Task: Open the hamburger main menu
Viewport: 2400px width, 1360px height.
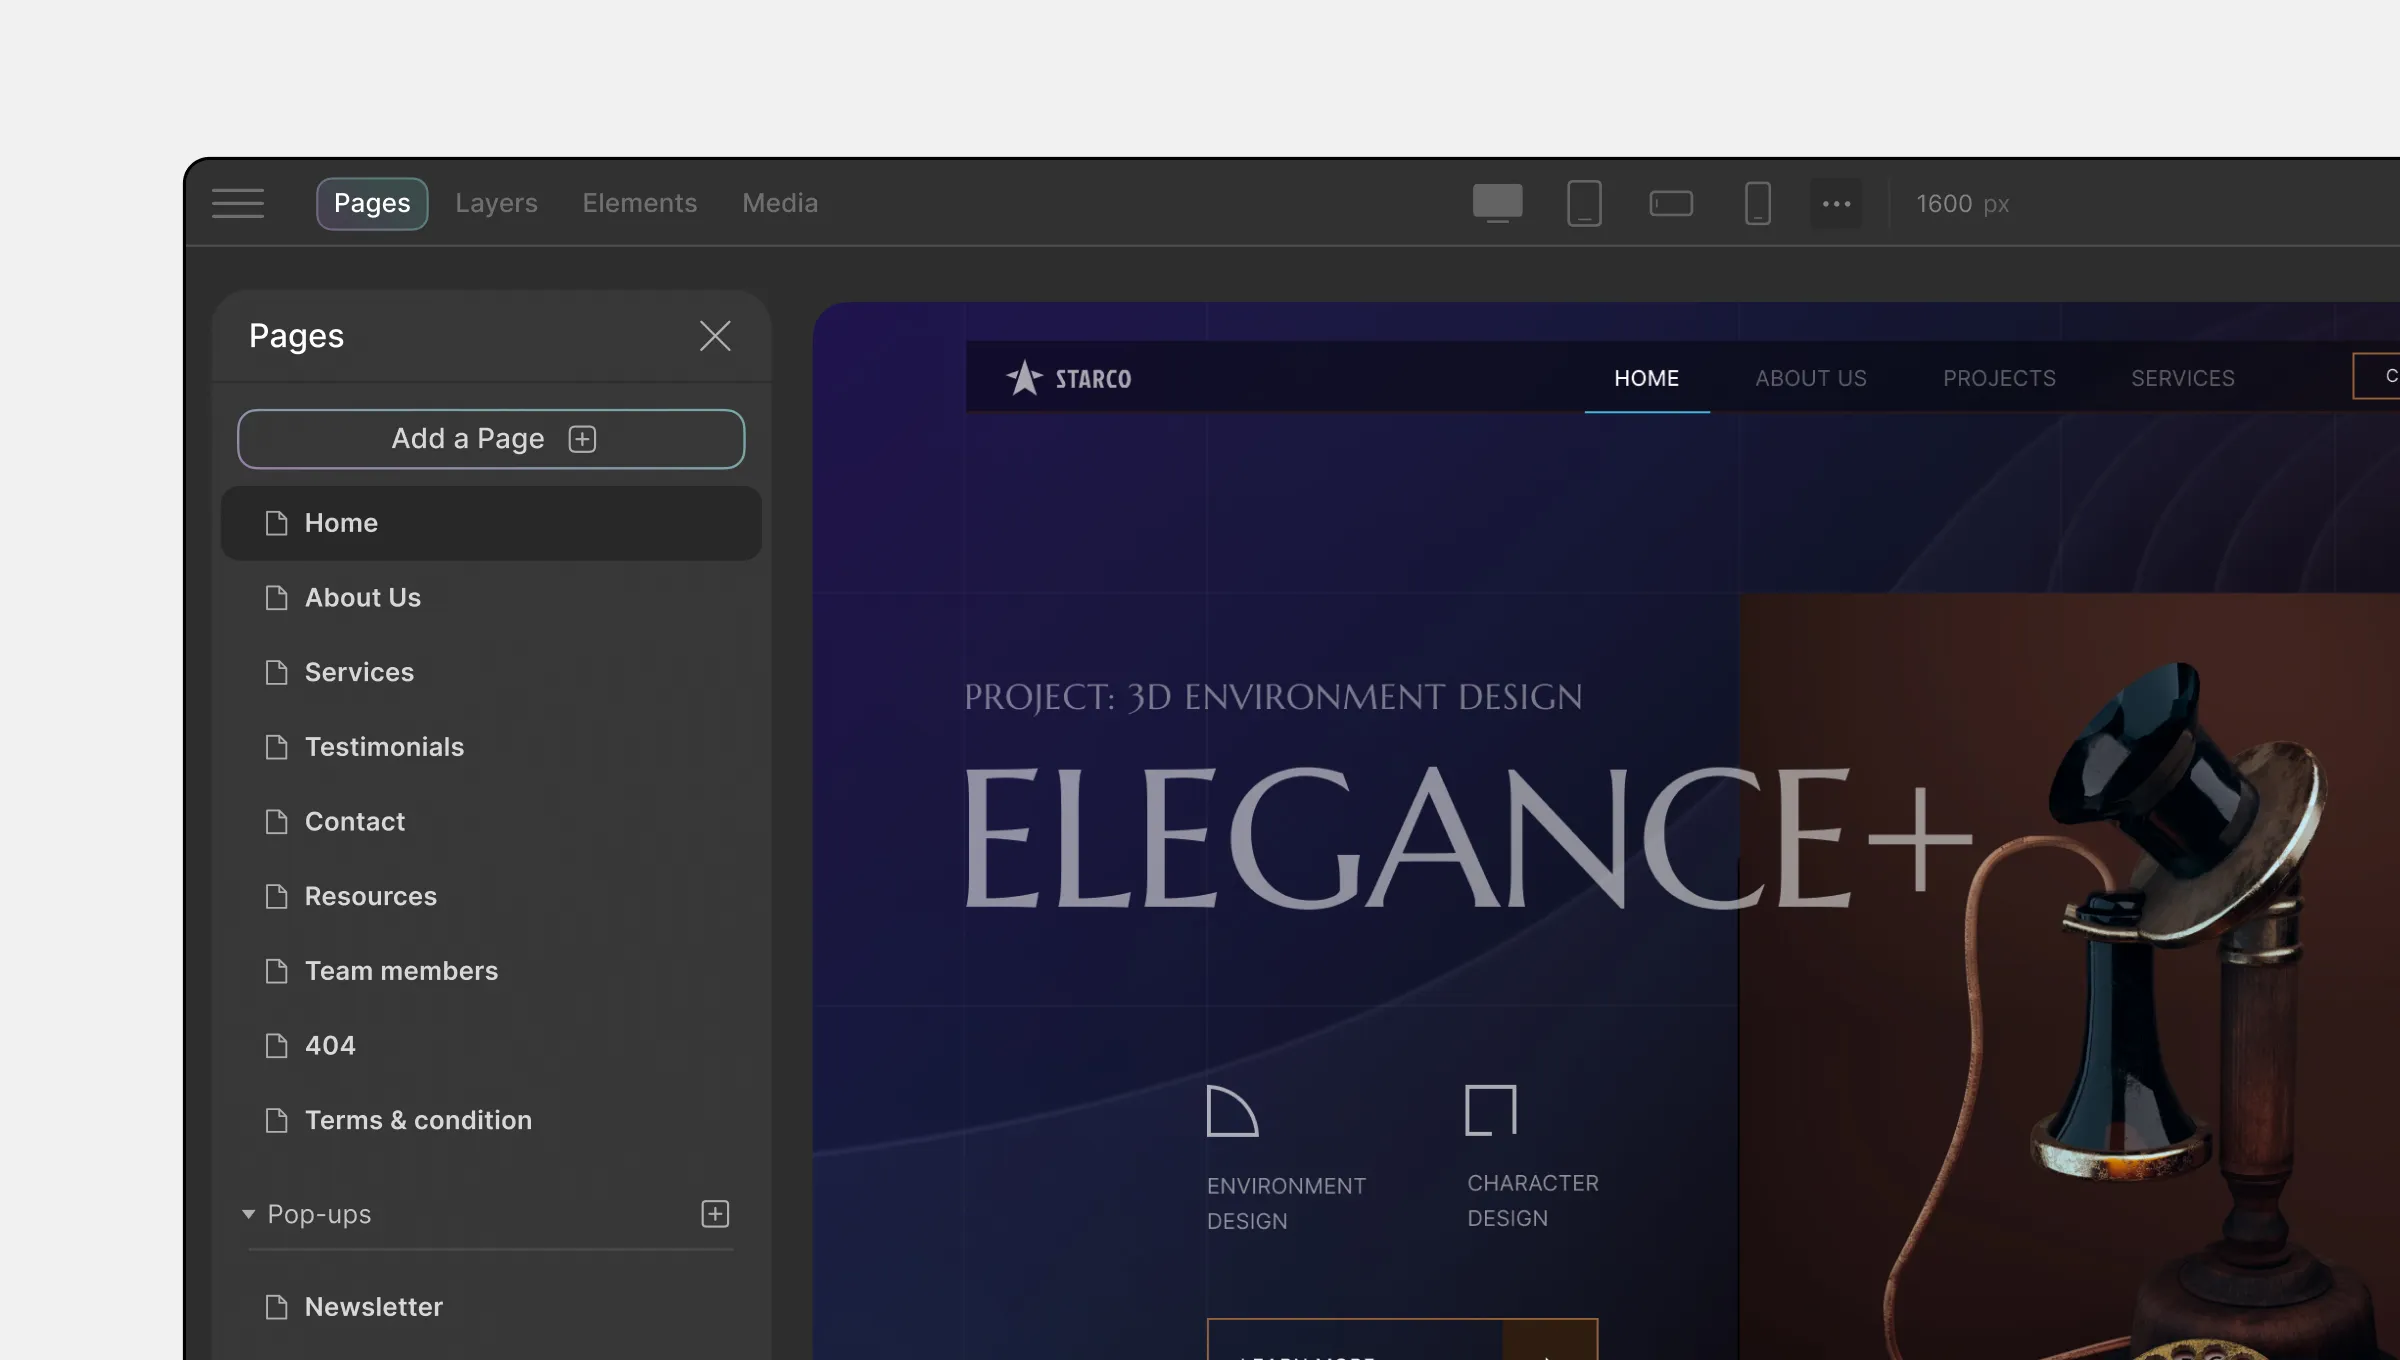Action: tap(238, 203)
